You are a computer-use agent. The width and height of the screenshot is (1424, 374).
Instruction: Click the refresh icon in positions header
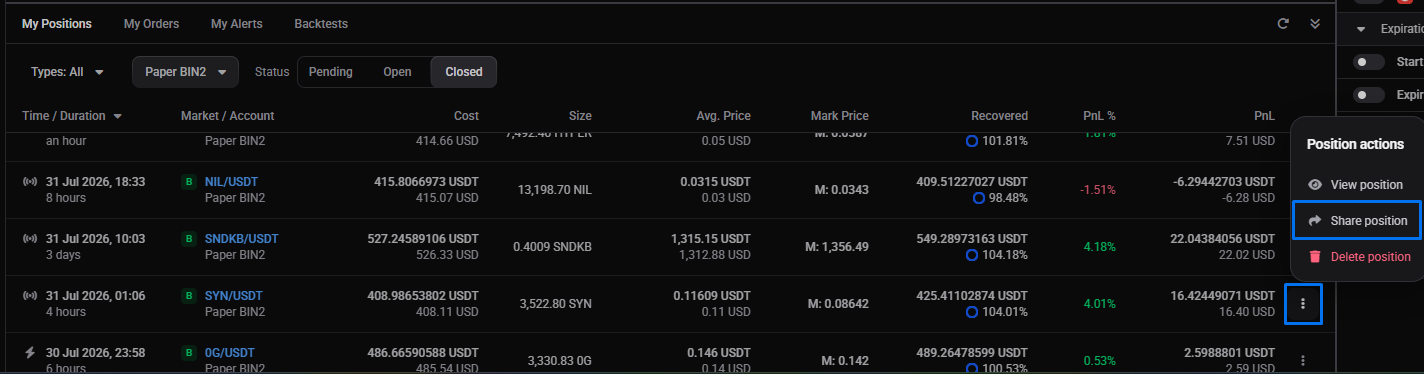pos(1283,23)
